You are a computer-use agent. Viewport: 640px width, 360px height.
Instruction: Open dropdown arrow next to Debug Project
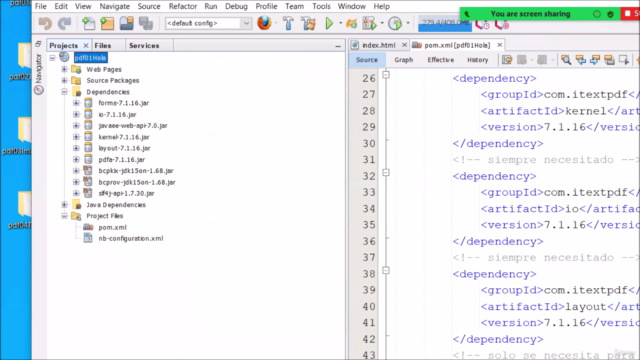click(382, 23)
